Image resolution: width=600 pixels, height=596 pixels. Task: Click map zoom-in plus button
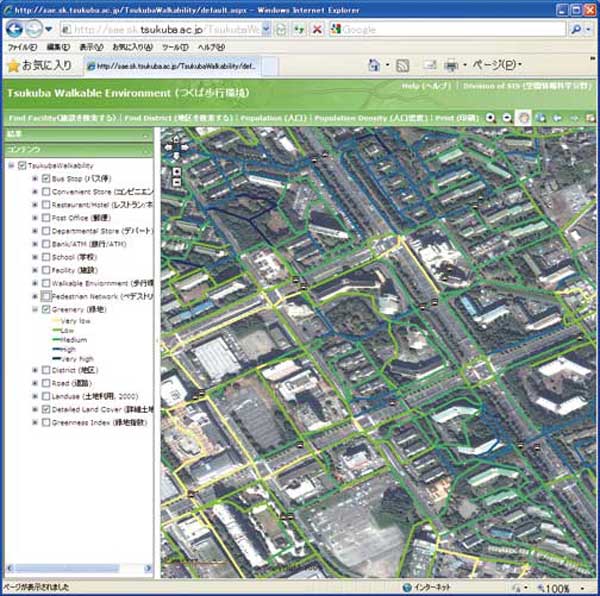[x=176, y=171]
